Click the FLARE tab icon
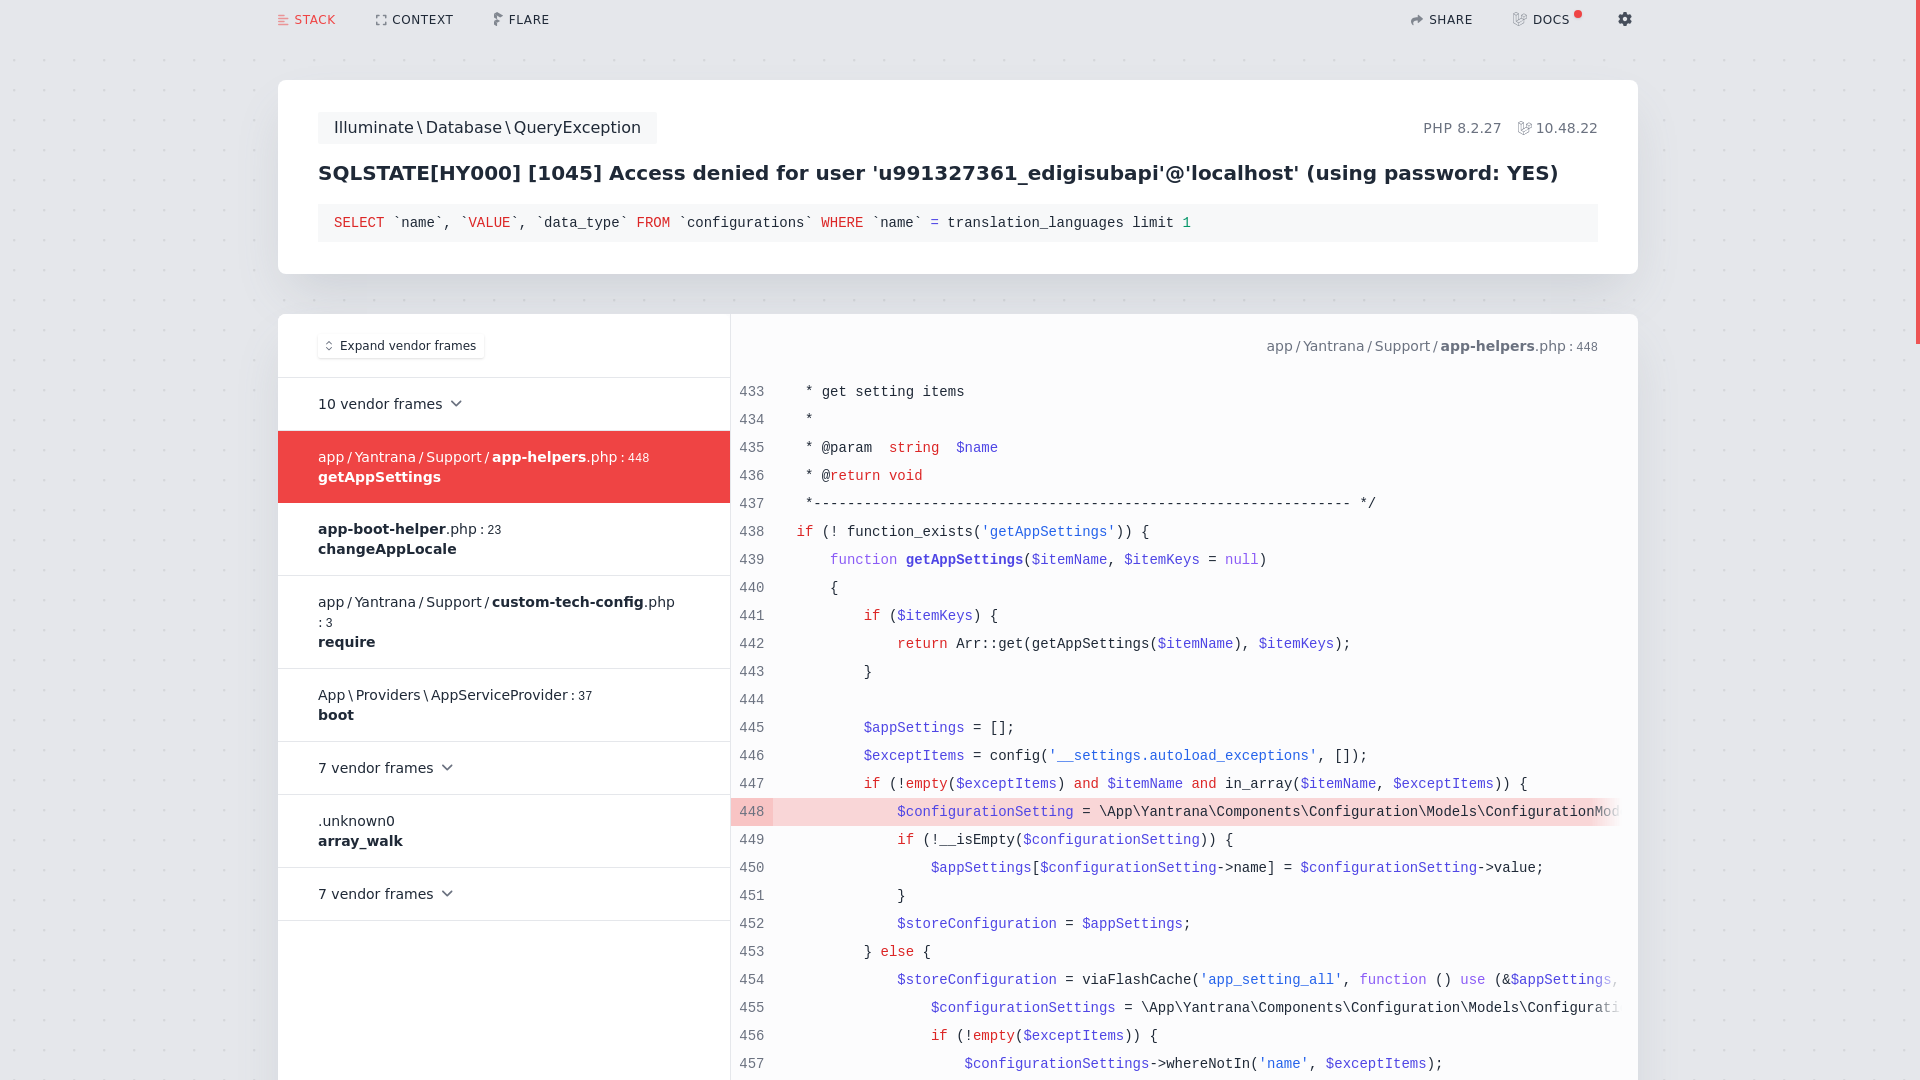The image size is (1920, 1080). click(497, 20)
